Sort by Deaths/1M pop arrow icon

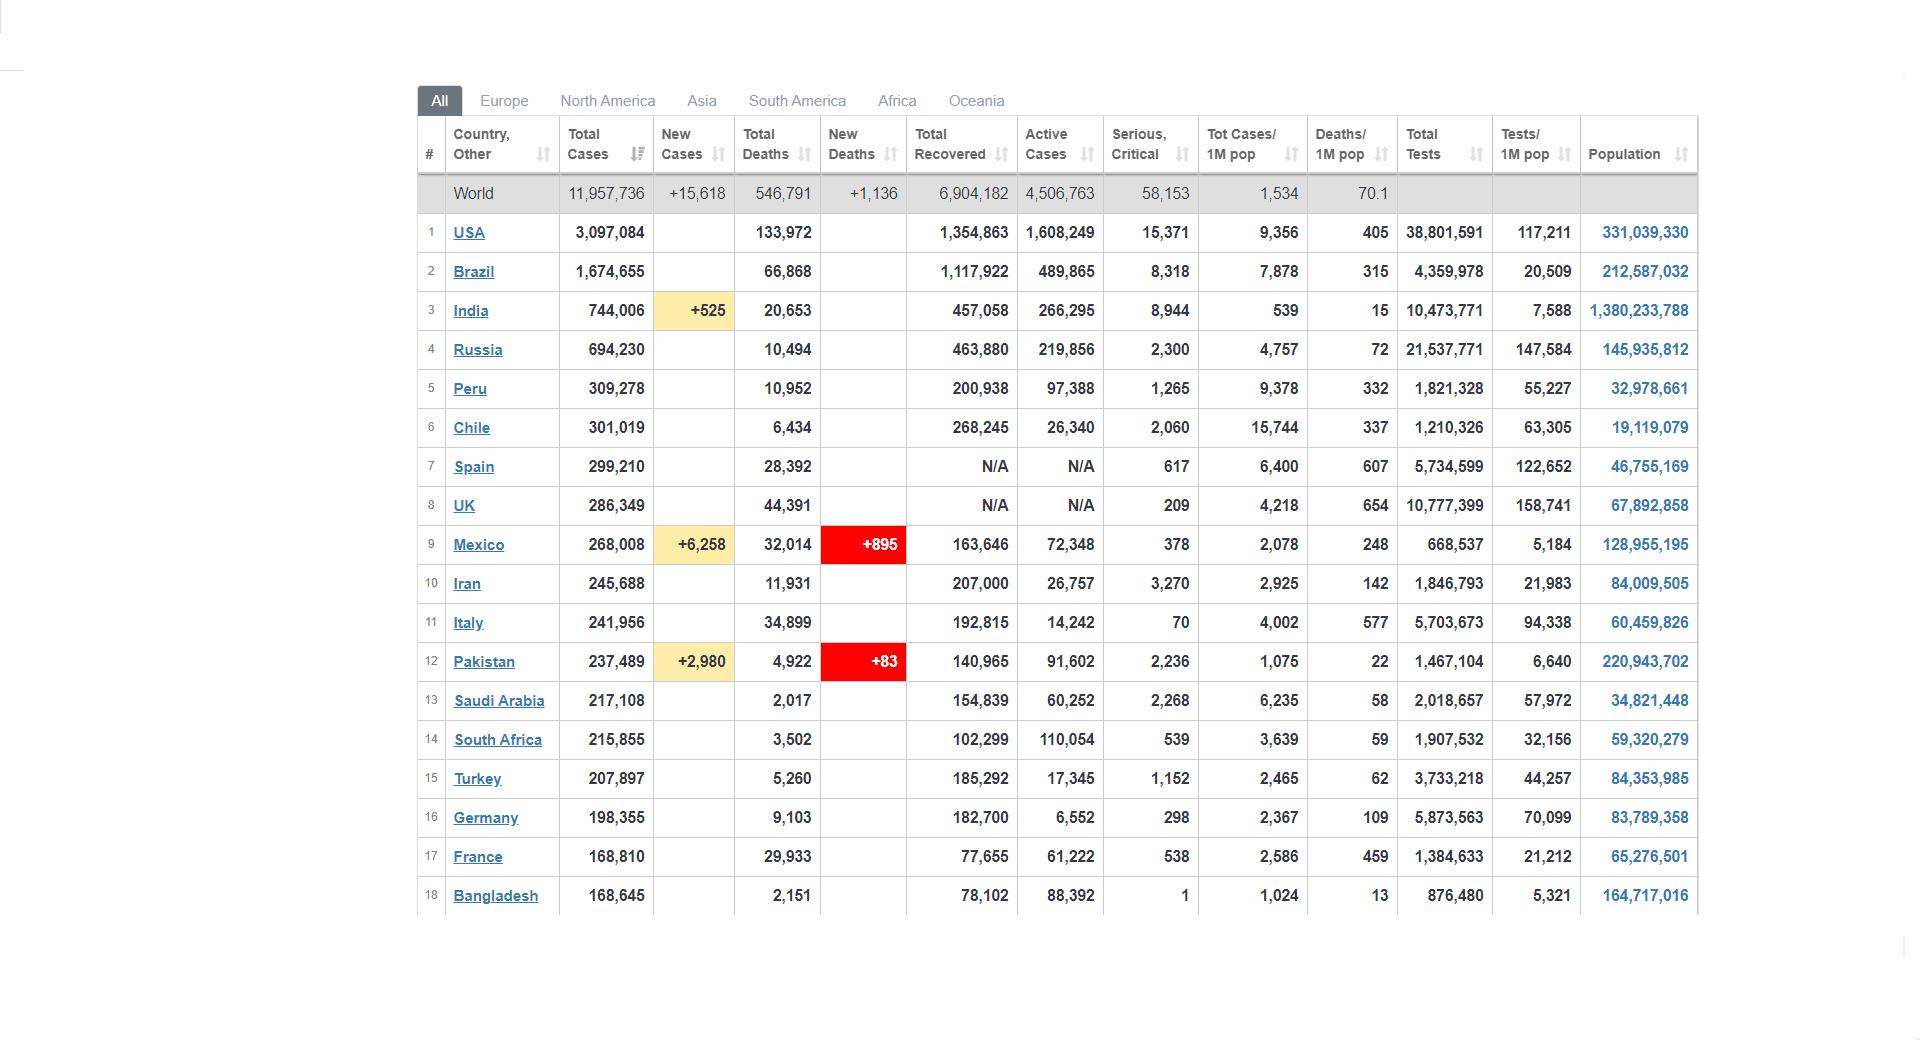pyautogui.click(x=1381, y=154)
